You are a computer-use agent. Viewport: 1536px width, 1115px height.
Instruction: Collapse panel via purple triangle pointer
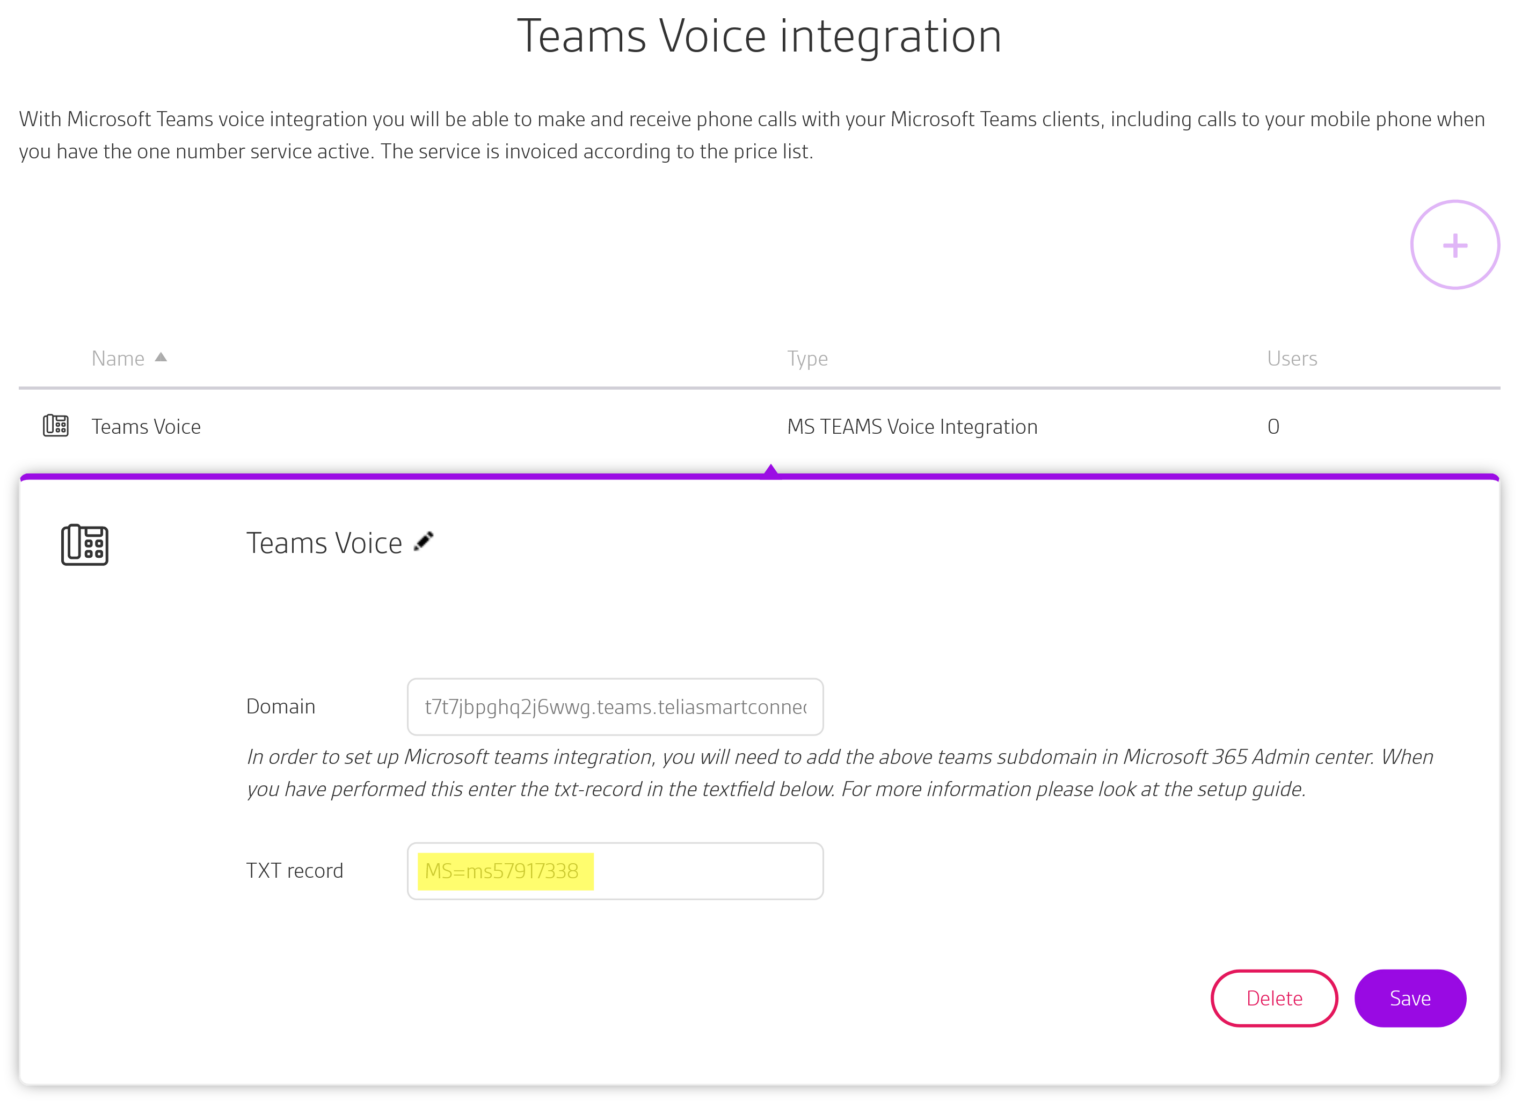pos(770,470)
